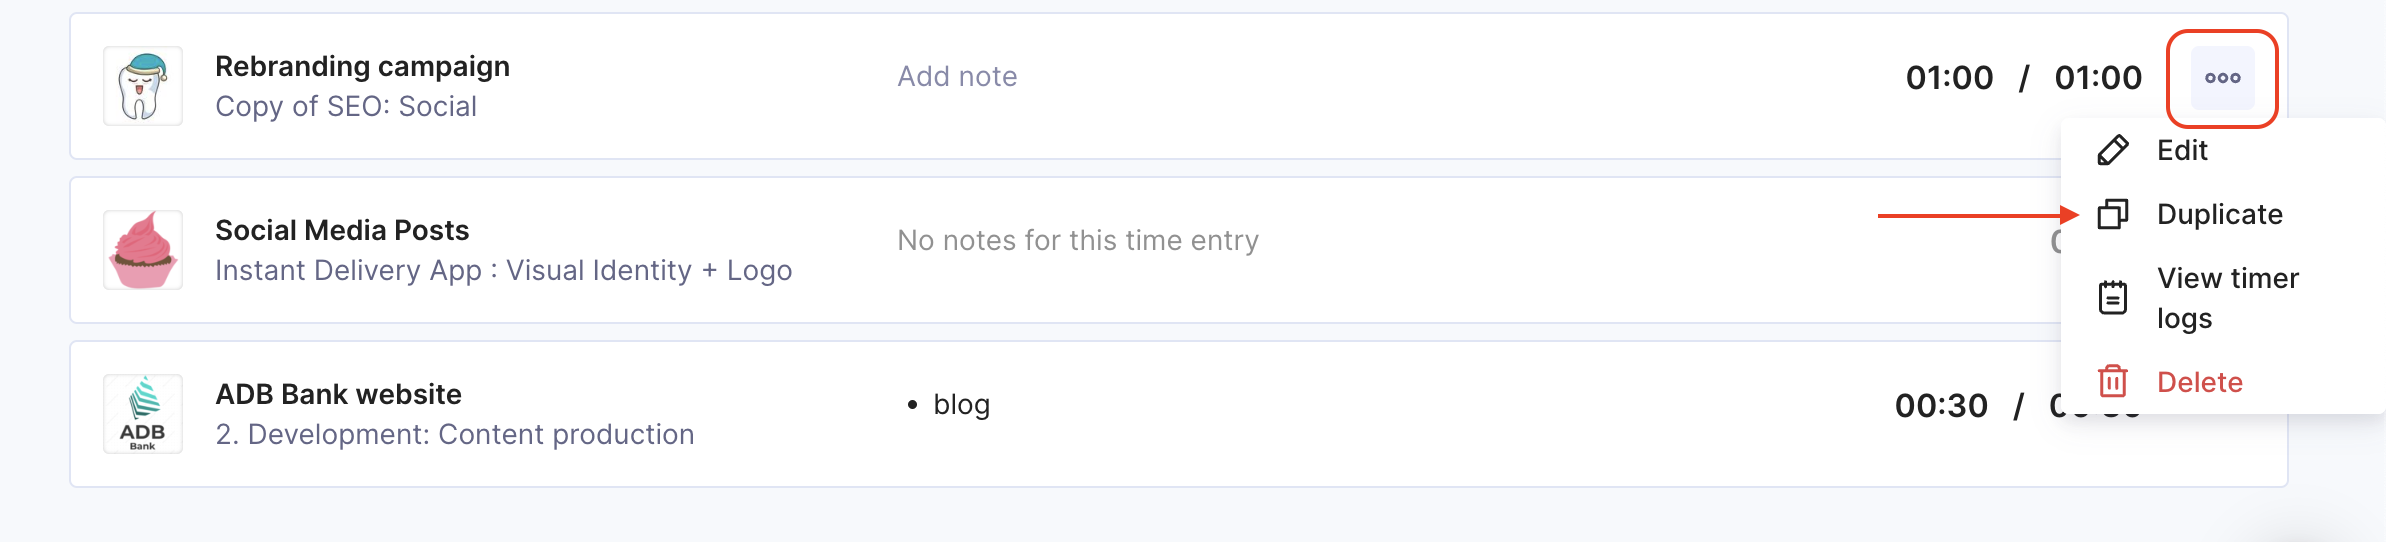The width and height of the screenshot is (2386, 542).
Task: Open the Rebranding campaign entry title
Action: [x=362, y=66]
